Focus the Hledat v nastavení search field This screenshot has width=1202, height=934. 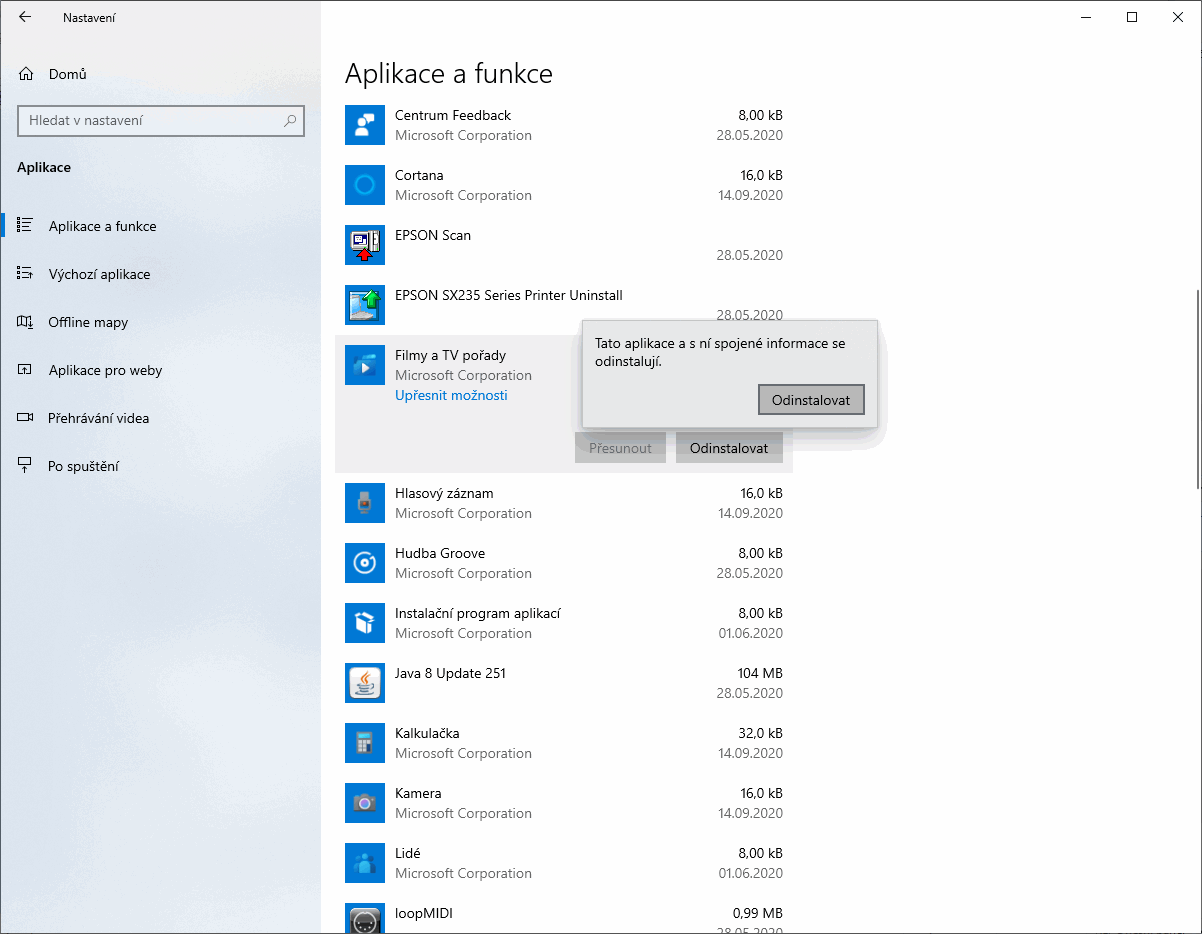161,120
